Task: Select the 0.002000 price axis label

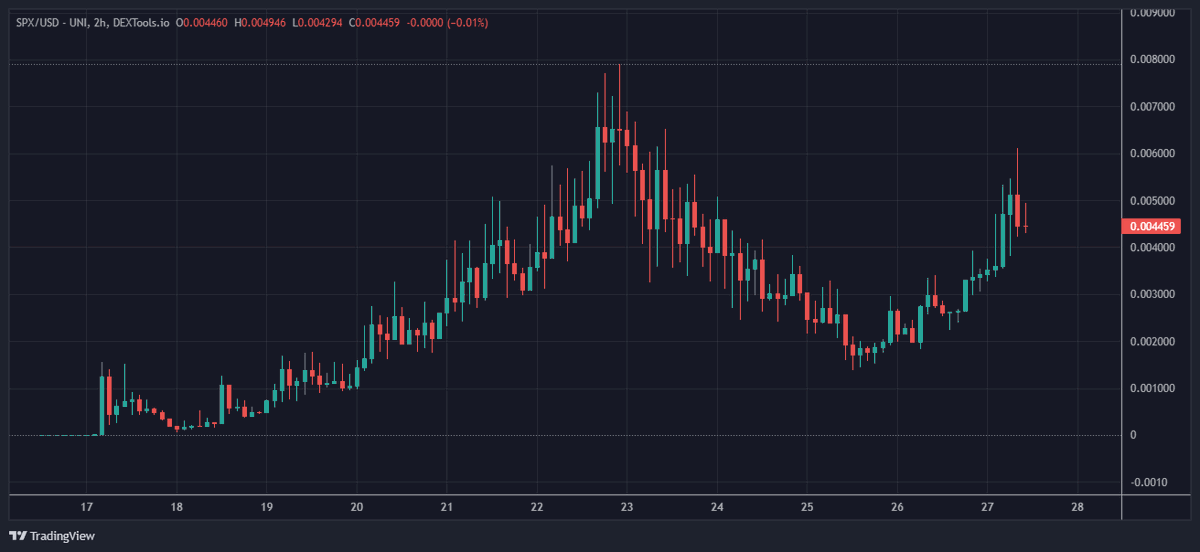Action: [x=1153, y=341]
